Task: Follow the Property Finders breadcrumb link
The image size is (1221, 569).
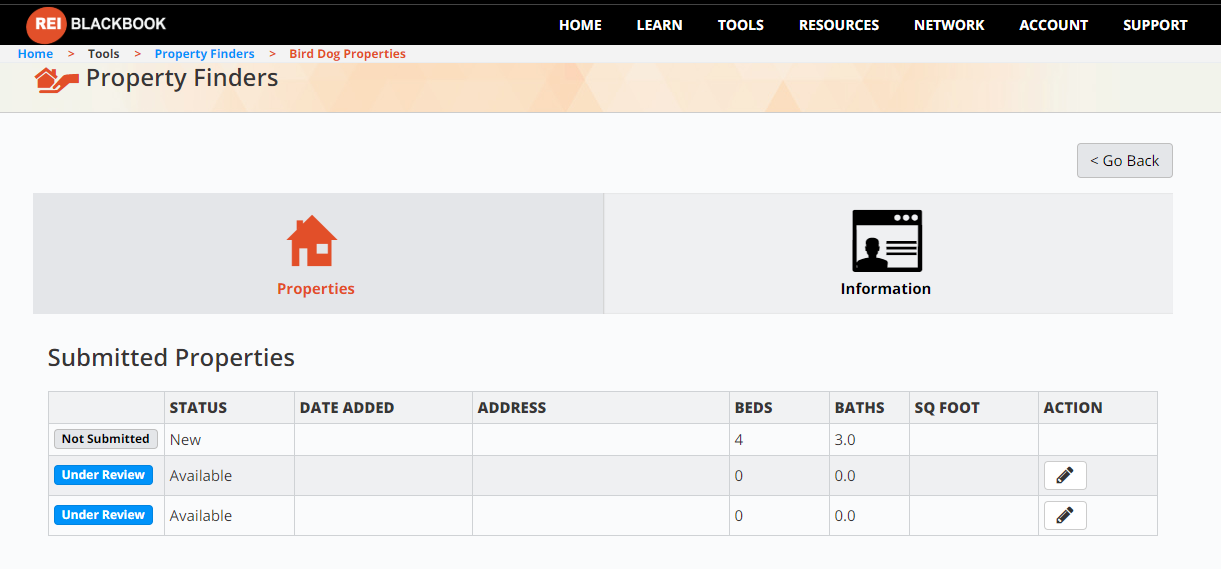Action: coord(204,54)
